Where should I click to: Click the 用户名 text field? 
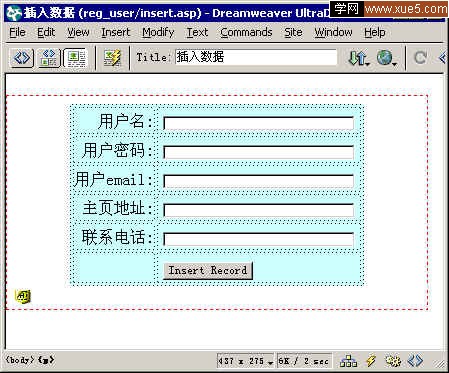pos(259,123)
